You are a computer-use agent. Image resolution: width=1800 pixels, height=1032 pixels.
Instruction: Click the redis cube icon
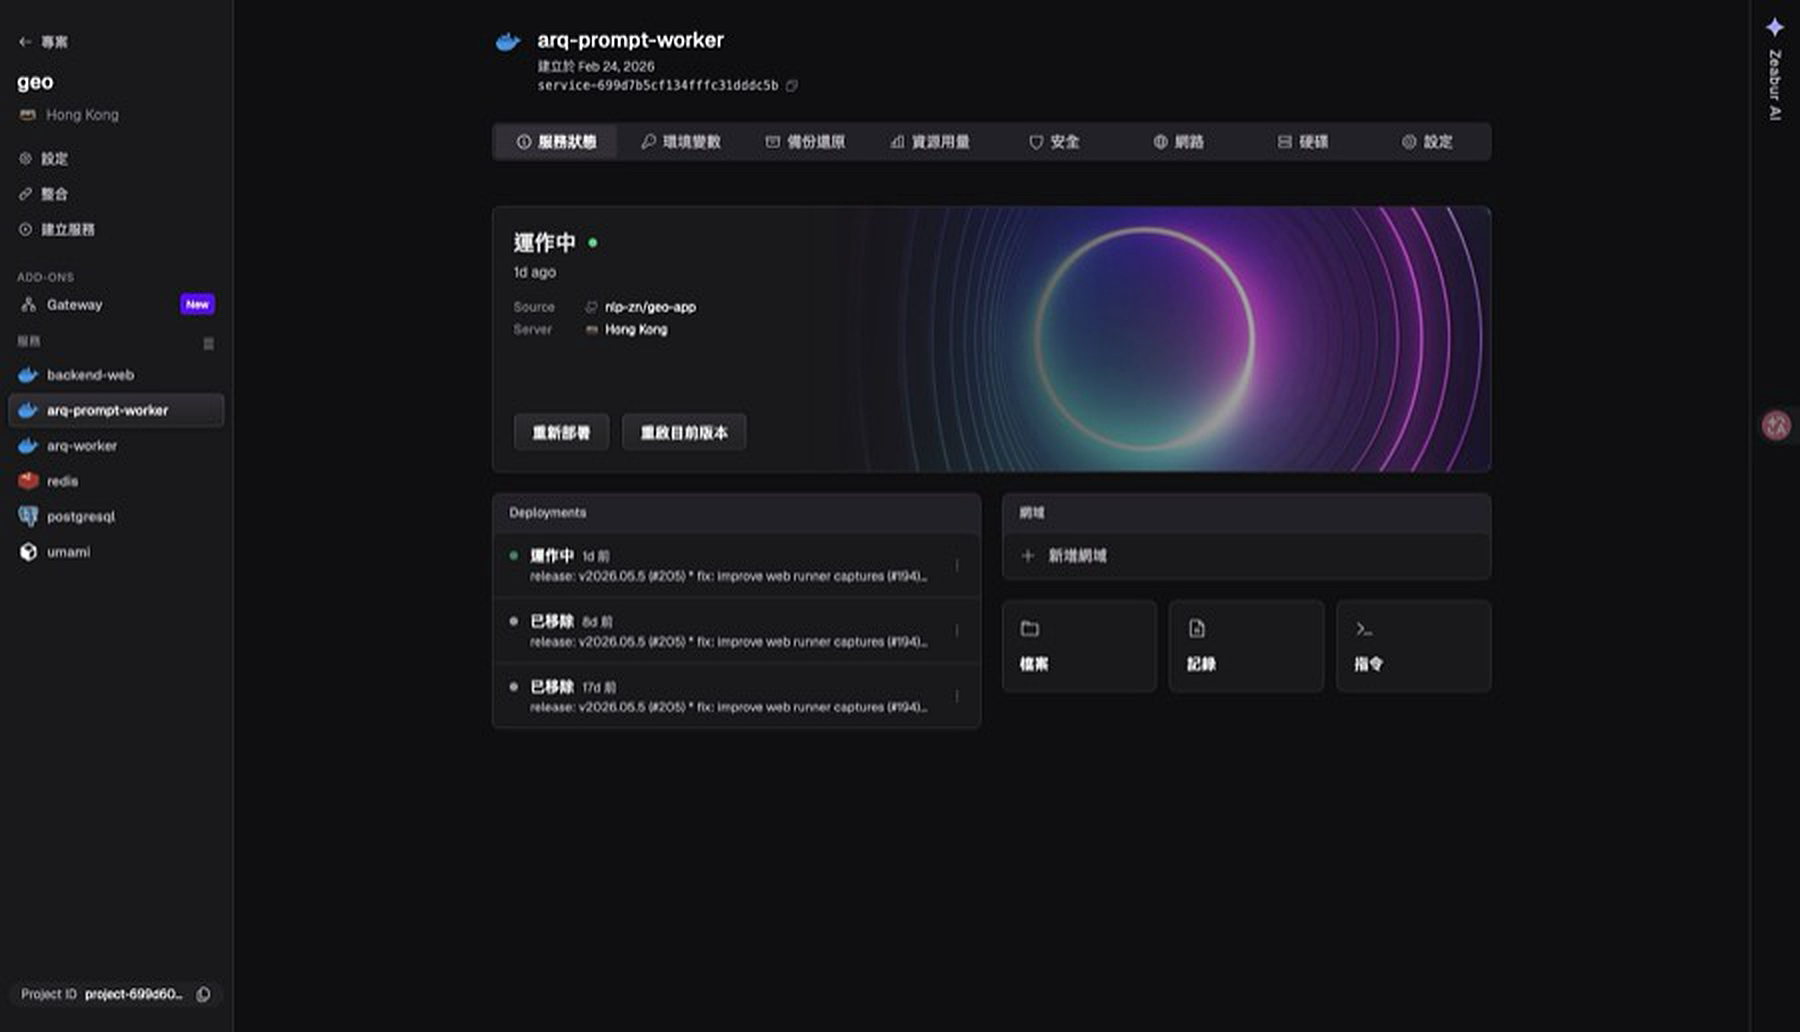coord(28,481)
